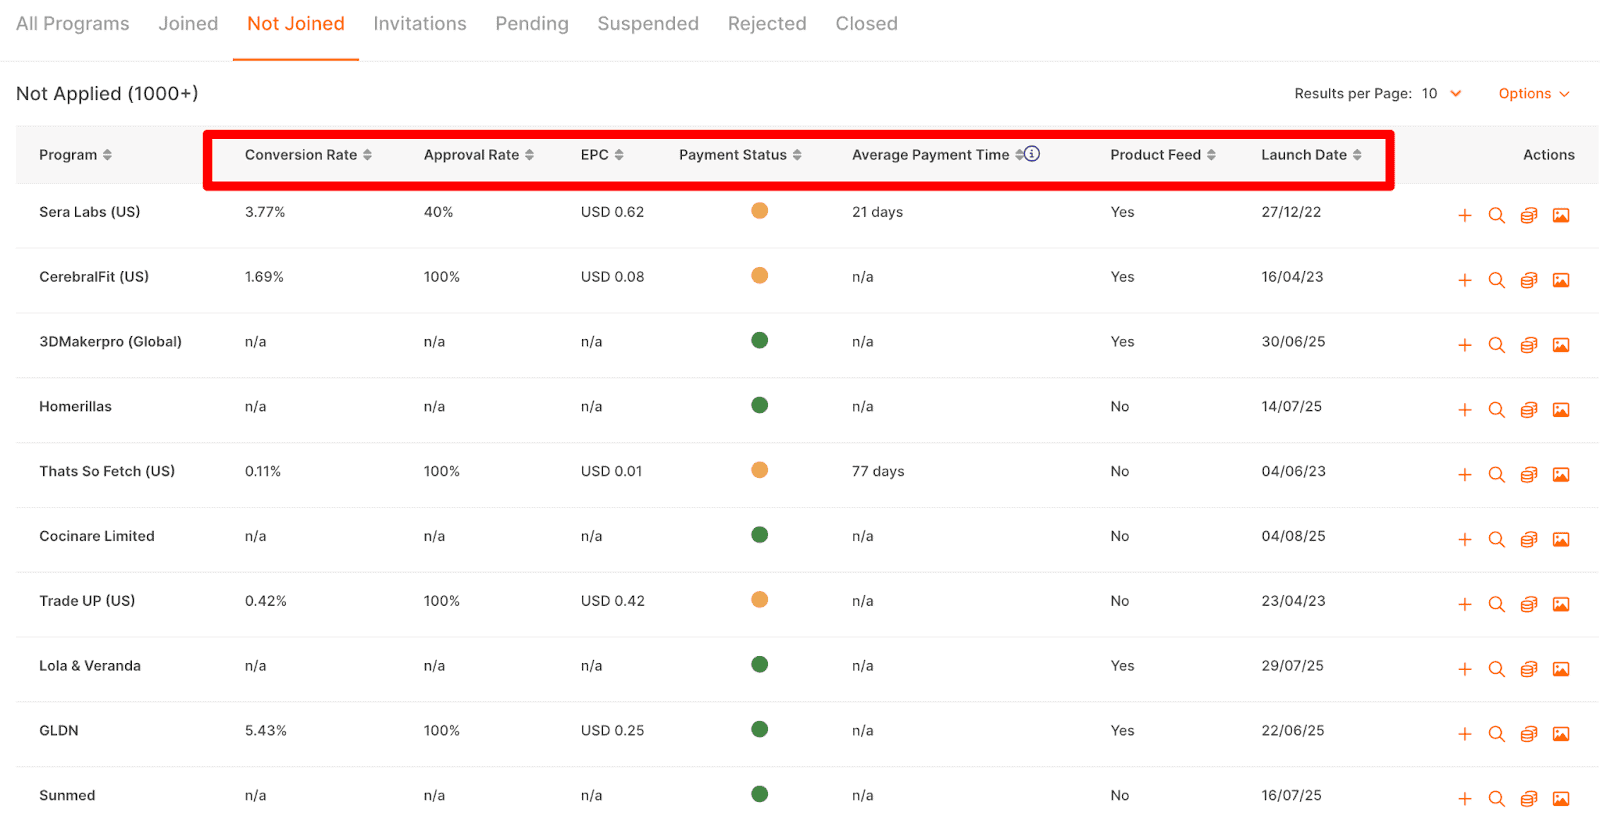Click the GLDN program name
This screenshot has height=827, width=1600.
click(59, 731)
